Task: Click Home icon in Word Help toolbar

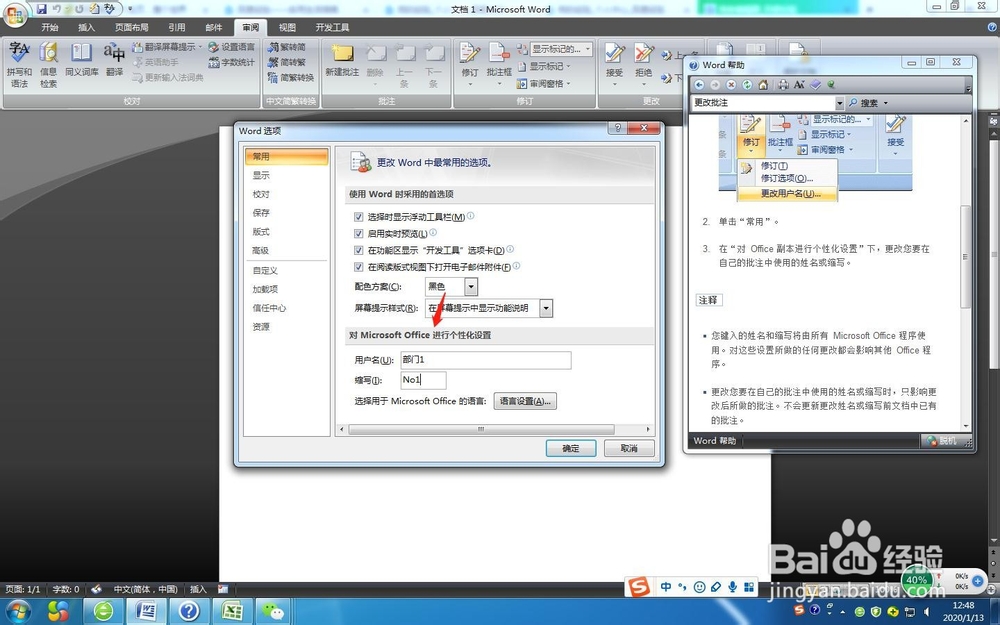Action: tap(763, 85)
